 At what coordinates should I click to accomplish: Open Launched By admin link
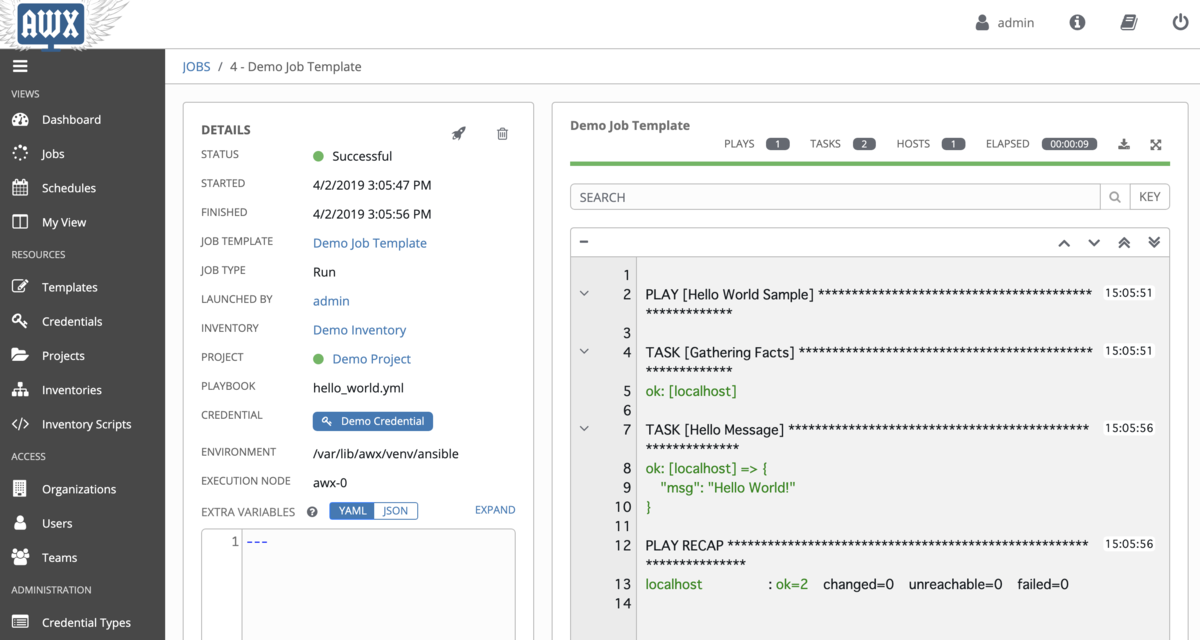331,301
